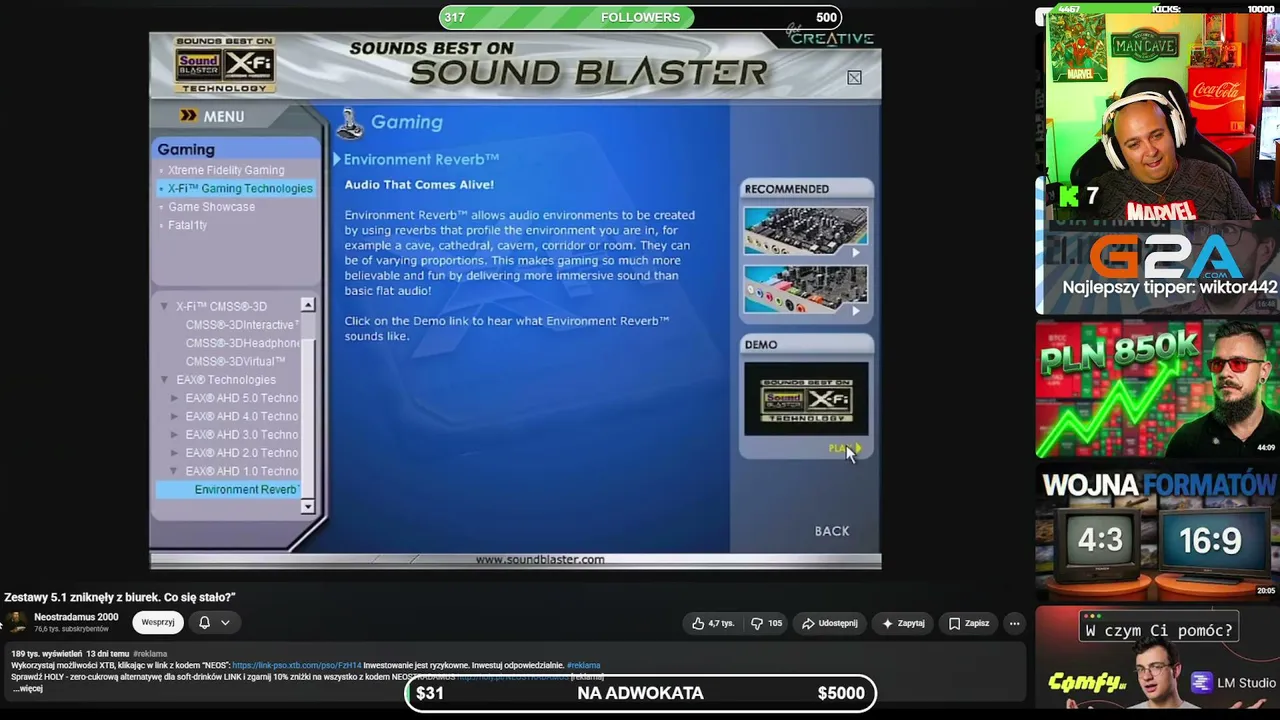Select CMSS-3DHeadphone tree item
Image resolution: width=1280 pixels, height=720 pixels.
tap(243, 343)
